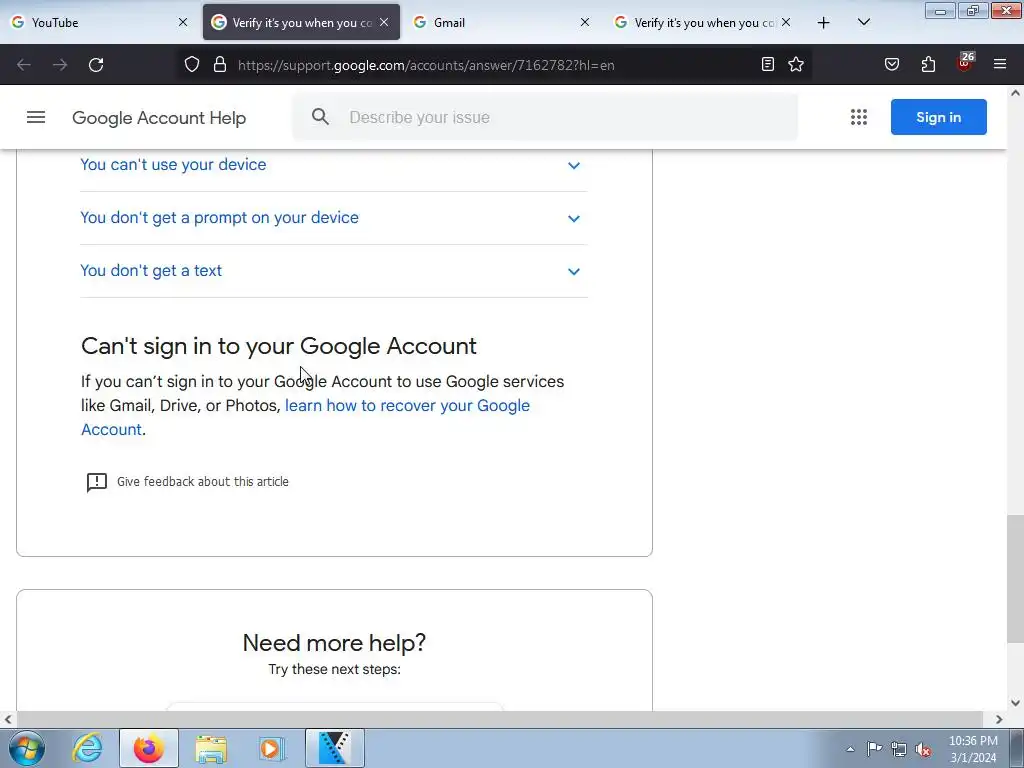This screenshot has width=1024, height=768.
Task: Open tracking protection shield icon
Action: pyautogui.click(x=191, y=65)
